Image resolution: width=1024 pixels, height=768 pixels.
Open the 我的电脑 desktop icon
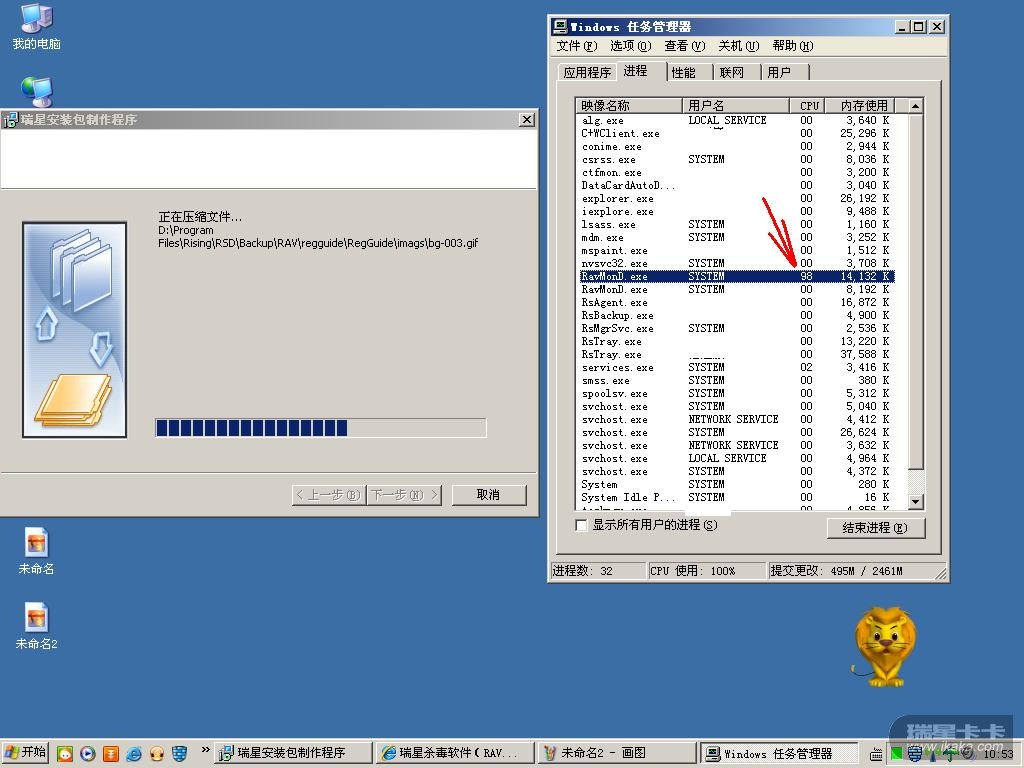click(x=36, y=26)
